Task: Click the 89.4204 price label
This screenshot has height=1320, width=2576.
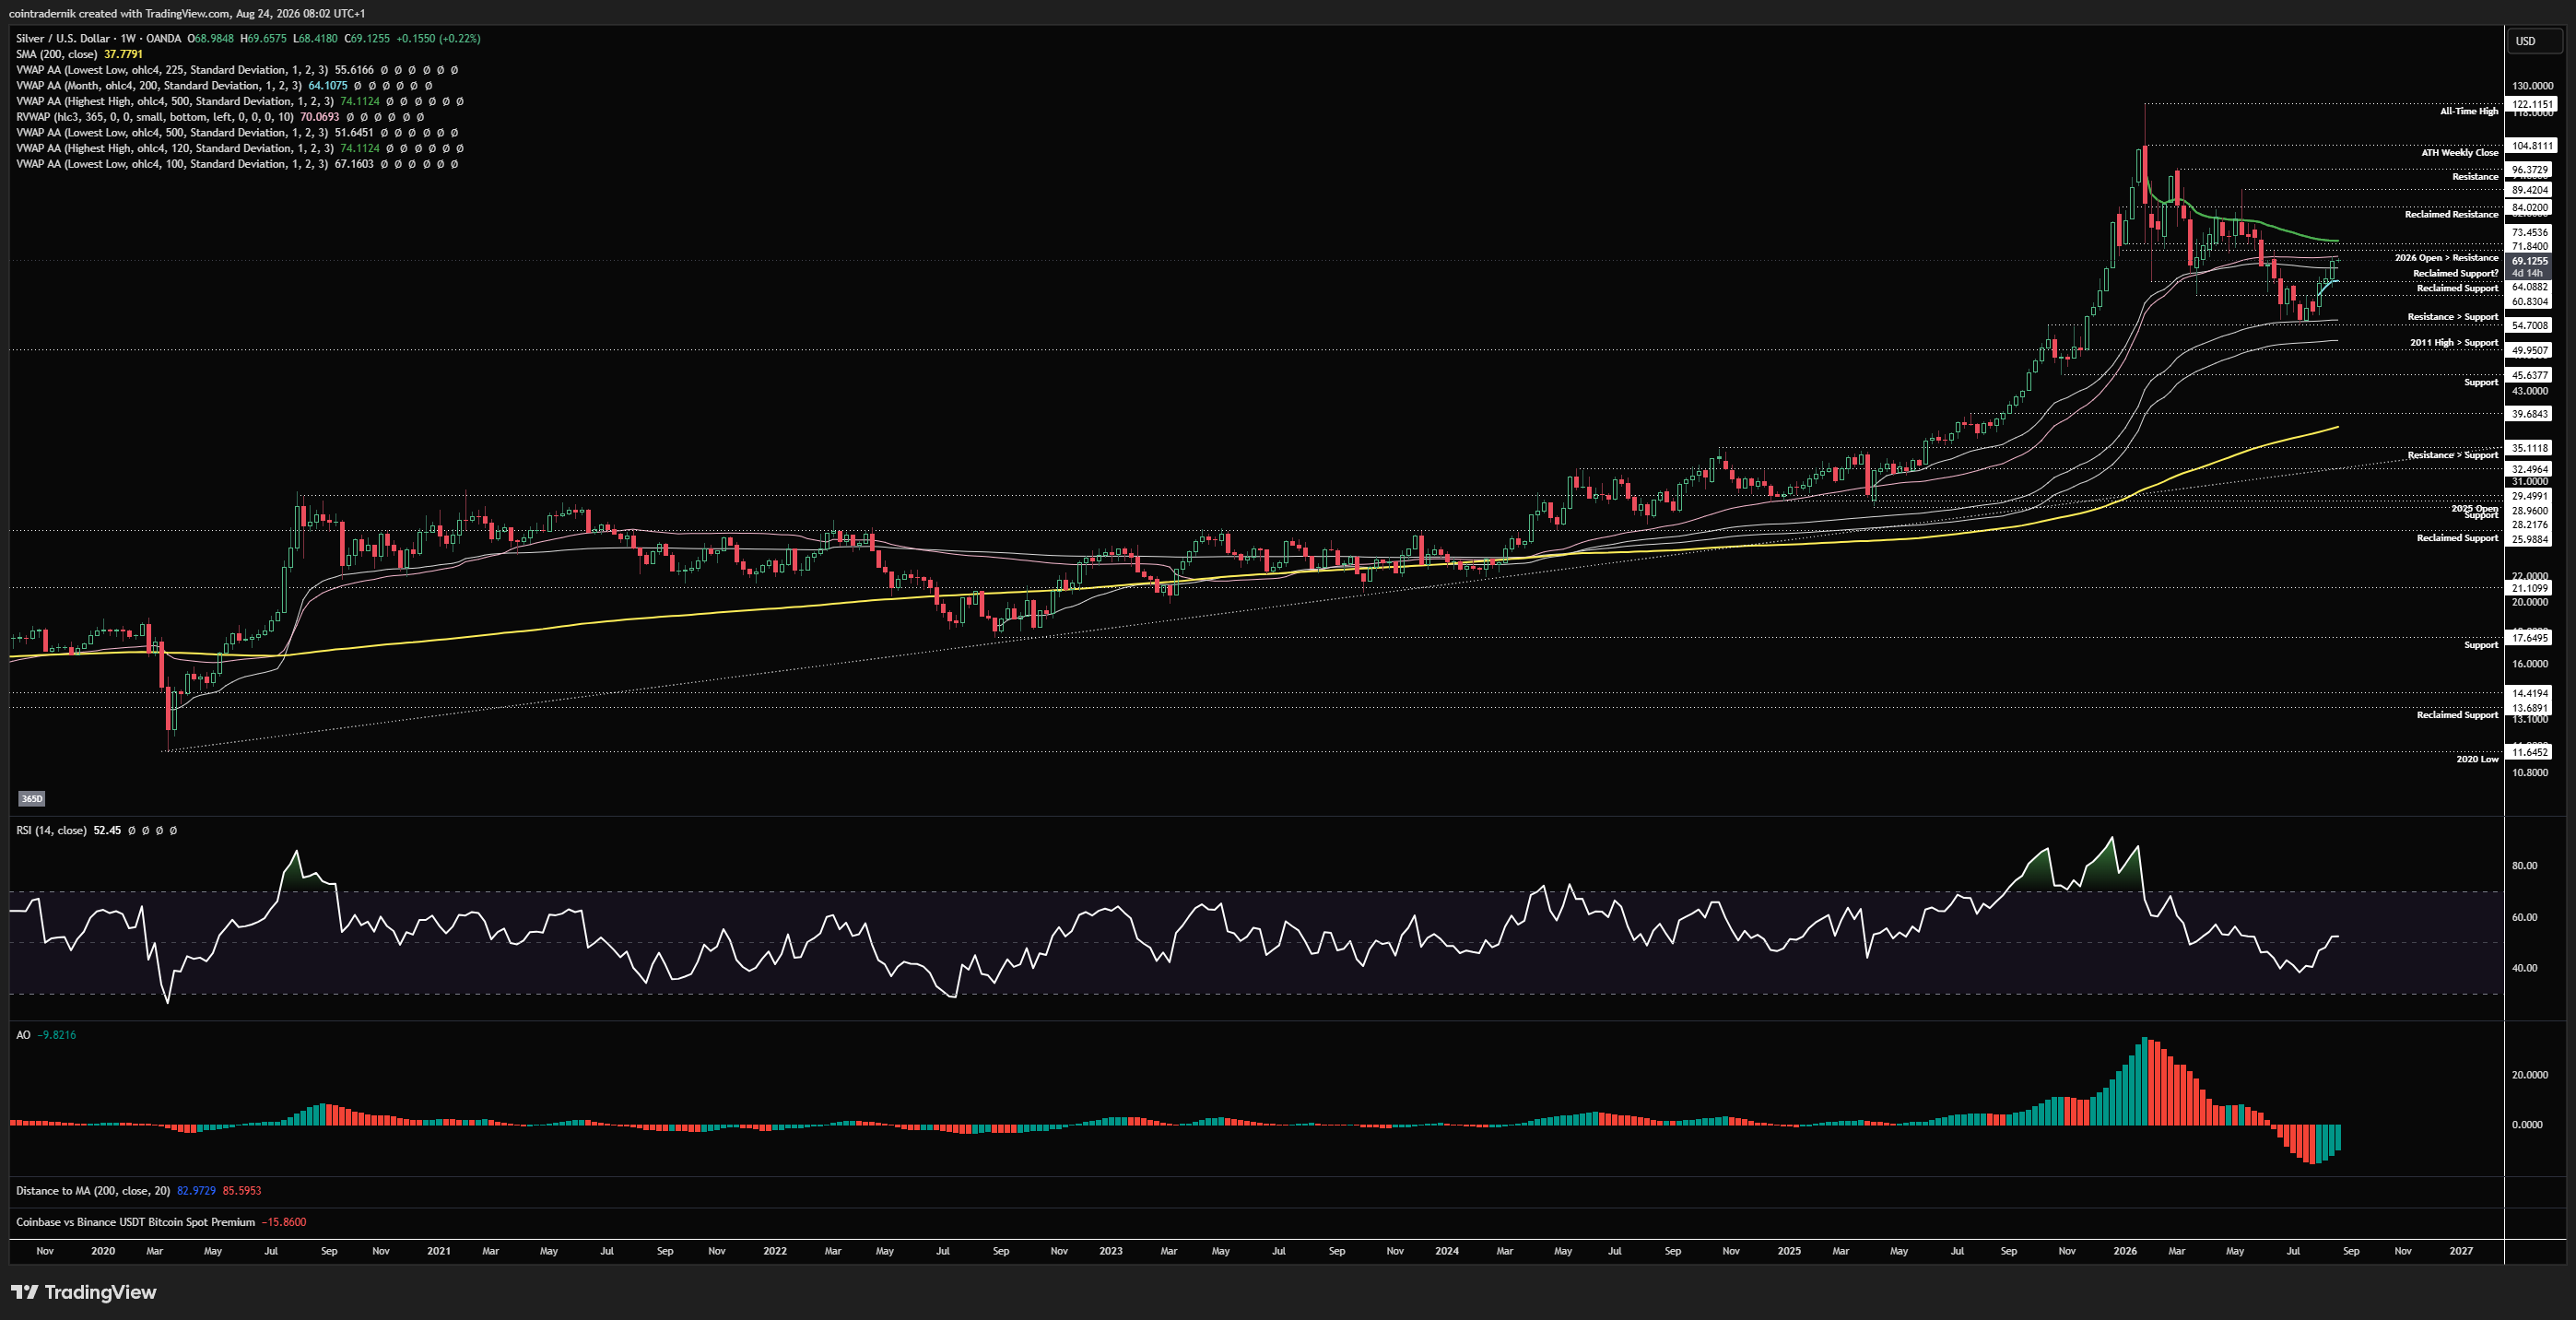Action: click(2530, 190)
